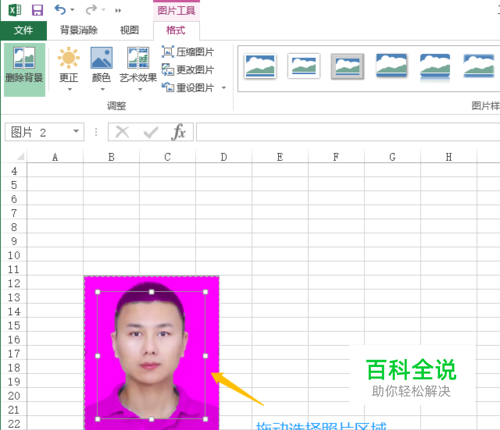500x430 pixels.
Task: Select row 16 header
Action: click(x=14, y=340)
